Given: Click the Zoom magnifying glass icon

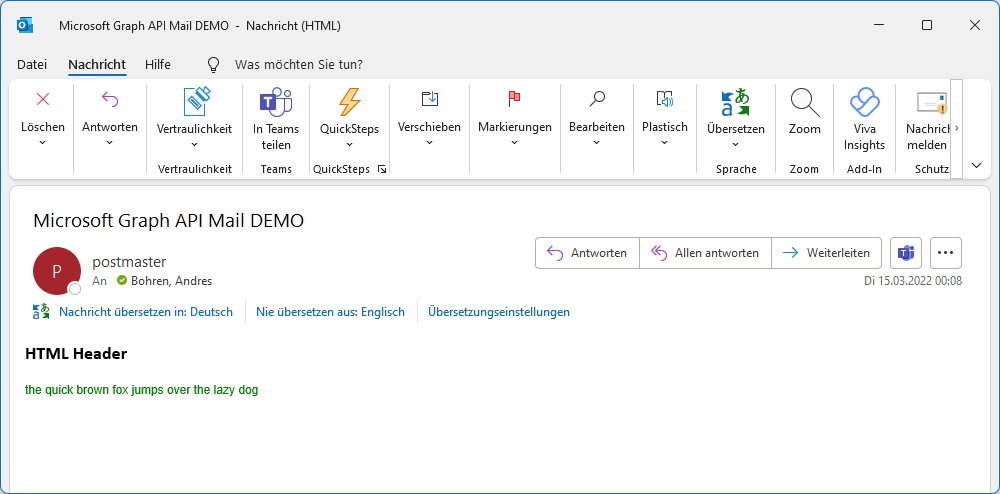Looking at the screenshot, I should coord(805,102).
